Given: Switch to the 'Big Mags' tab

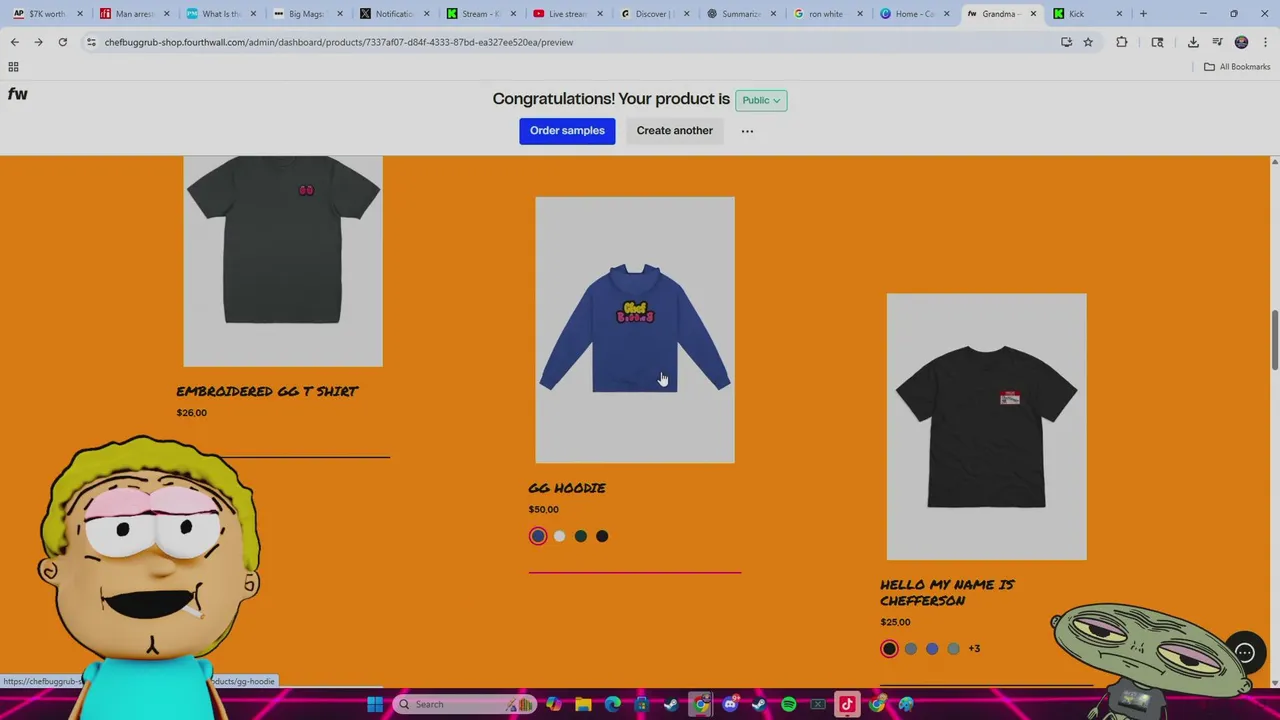Looking at the screenshot, I should pyautogui.click(x=307, y=14).
